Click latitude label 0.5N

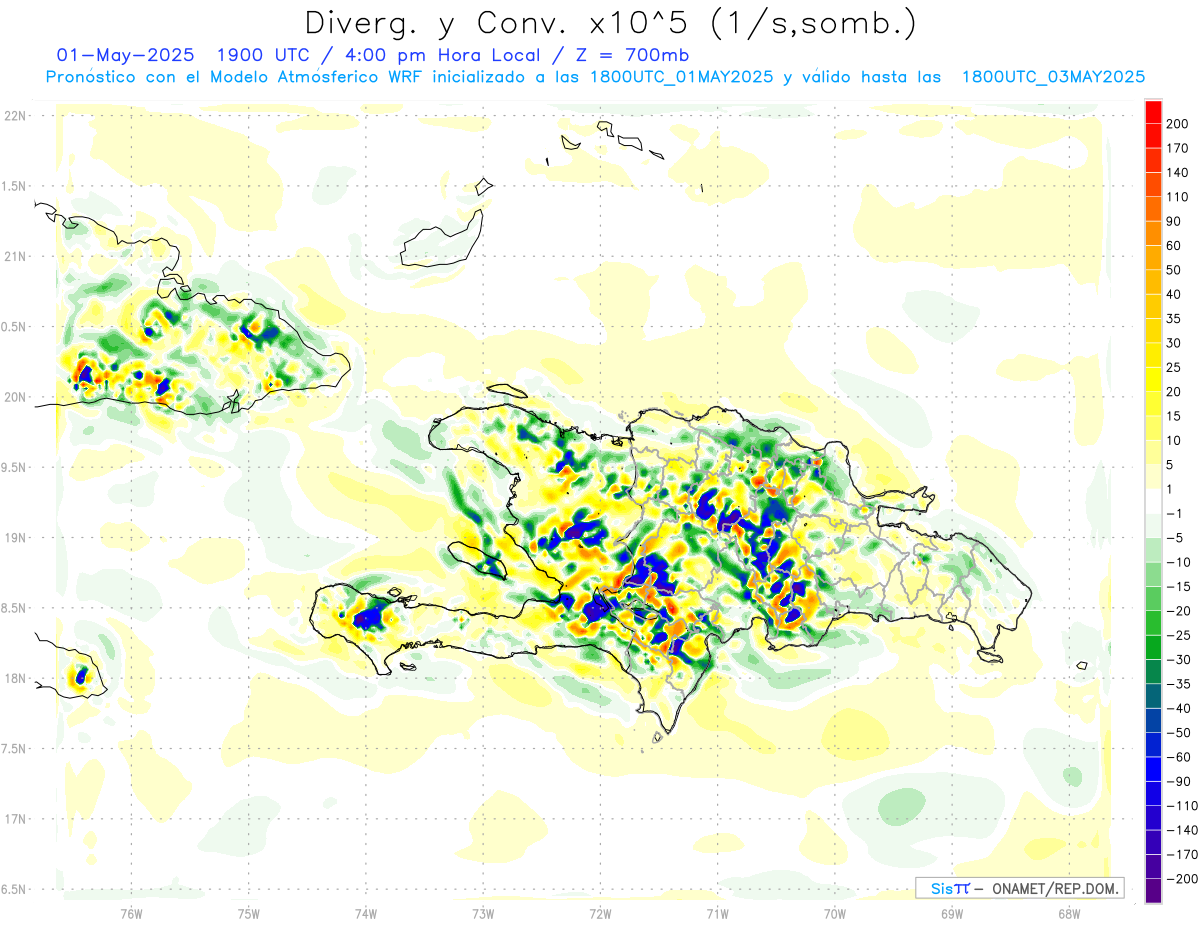tap(15, 327)
